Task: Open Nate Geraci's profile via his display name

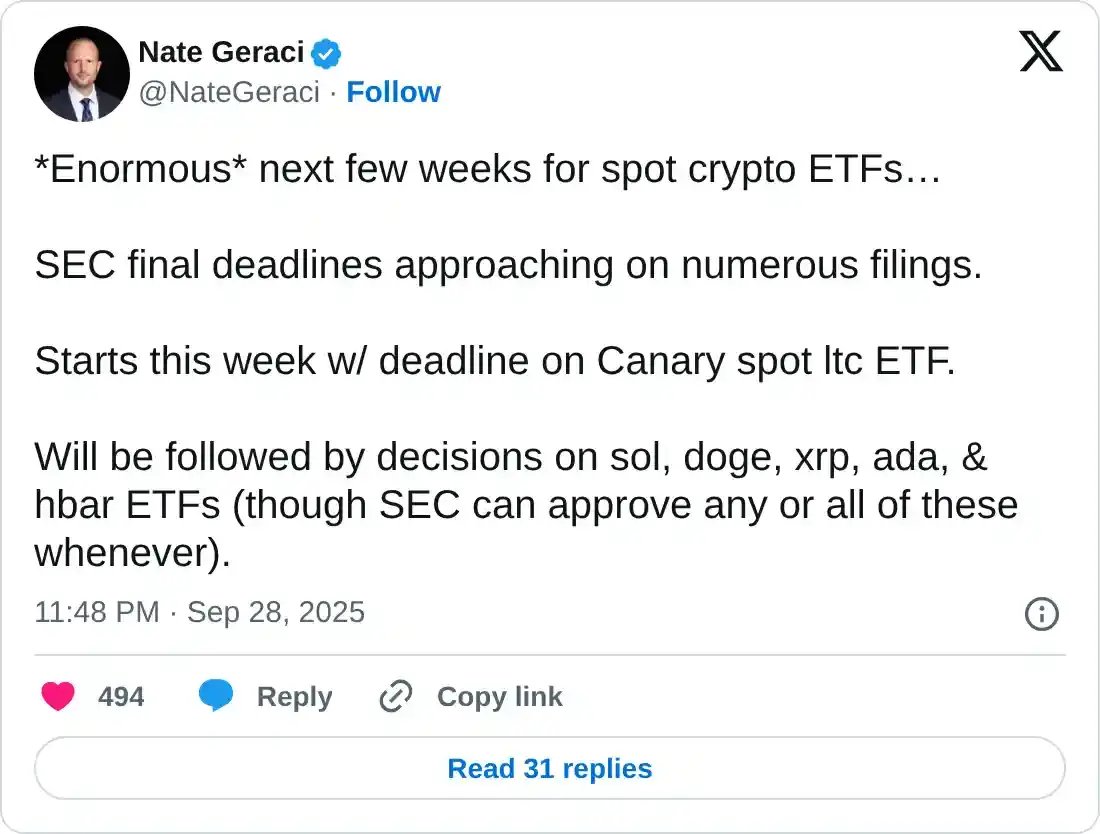Action: pyautogui.click(x=222, y=54)
